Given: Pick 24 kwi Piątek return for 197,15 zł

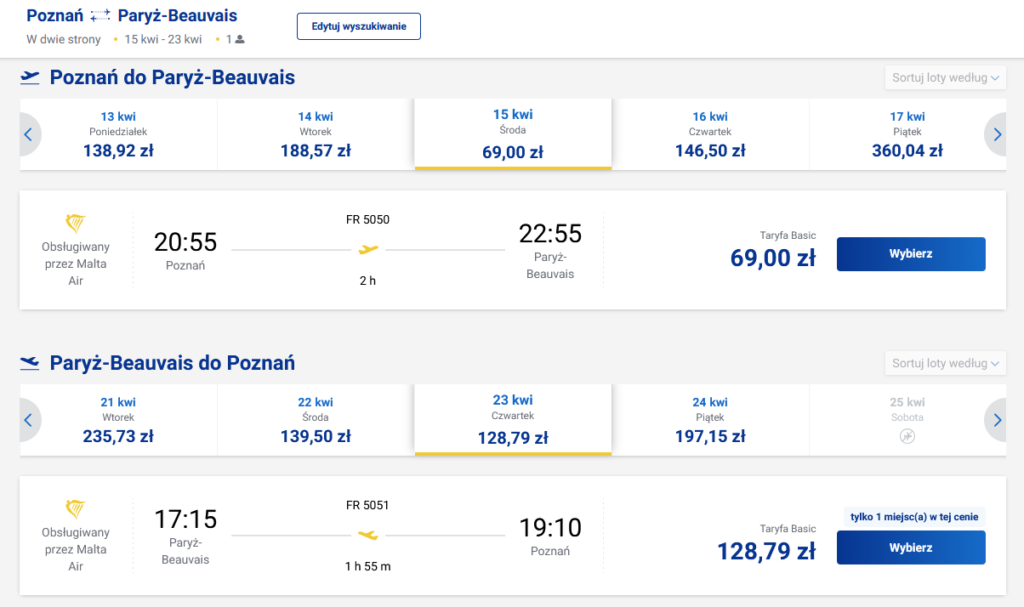Looking at the screenshot, I should tap(710, 419).
